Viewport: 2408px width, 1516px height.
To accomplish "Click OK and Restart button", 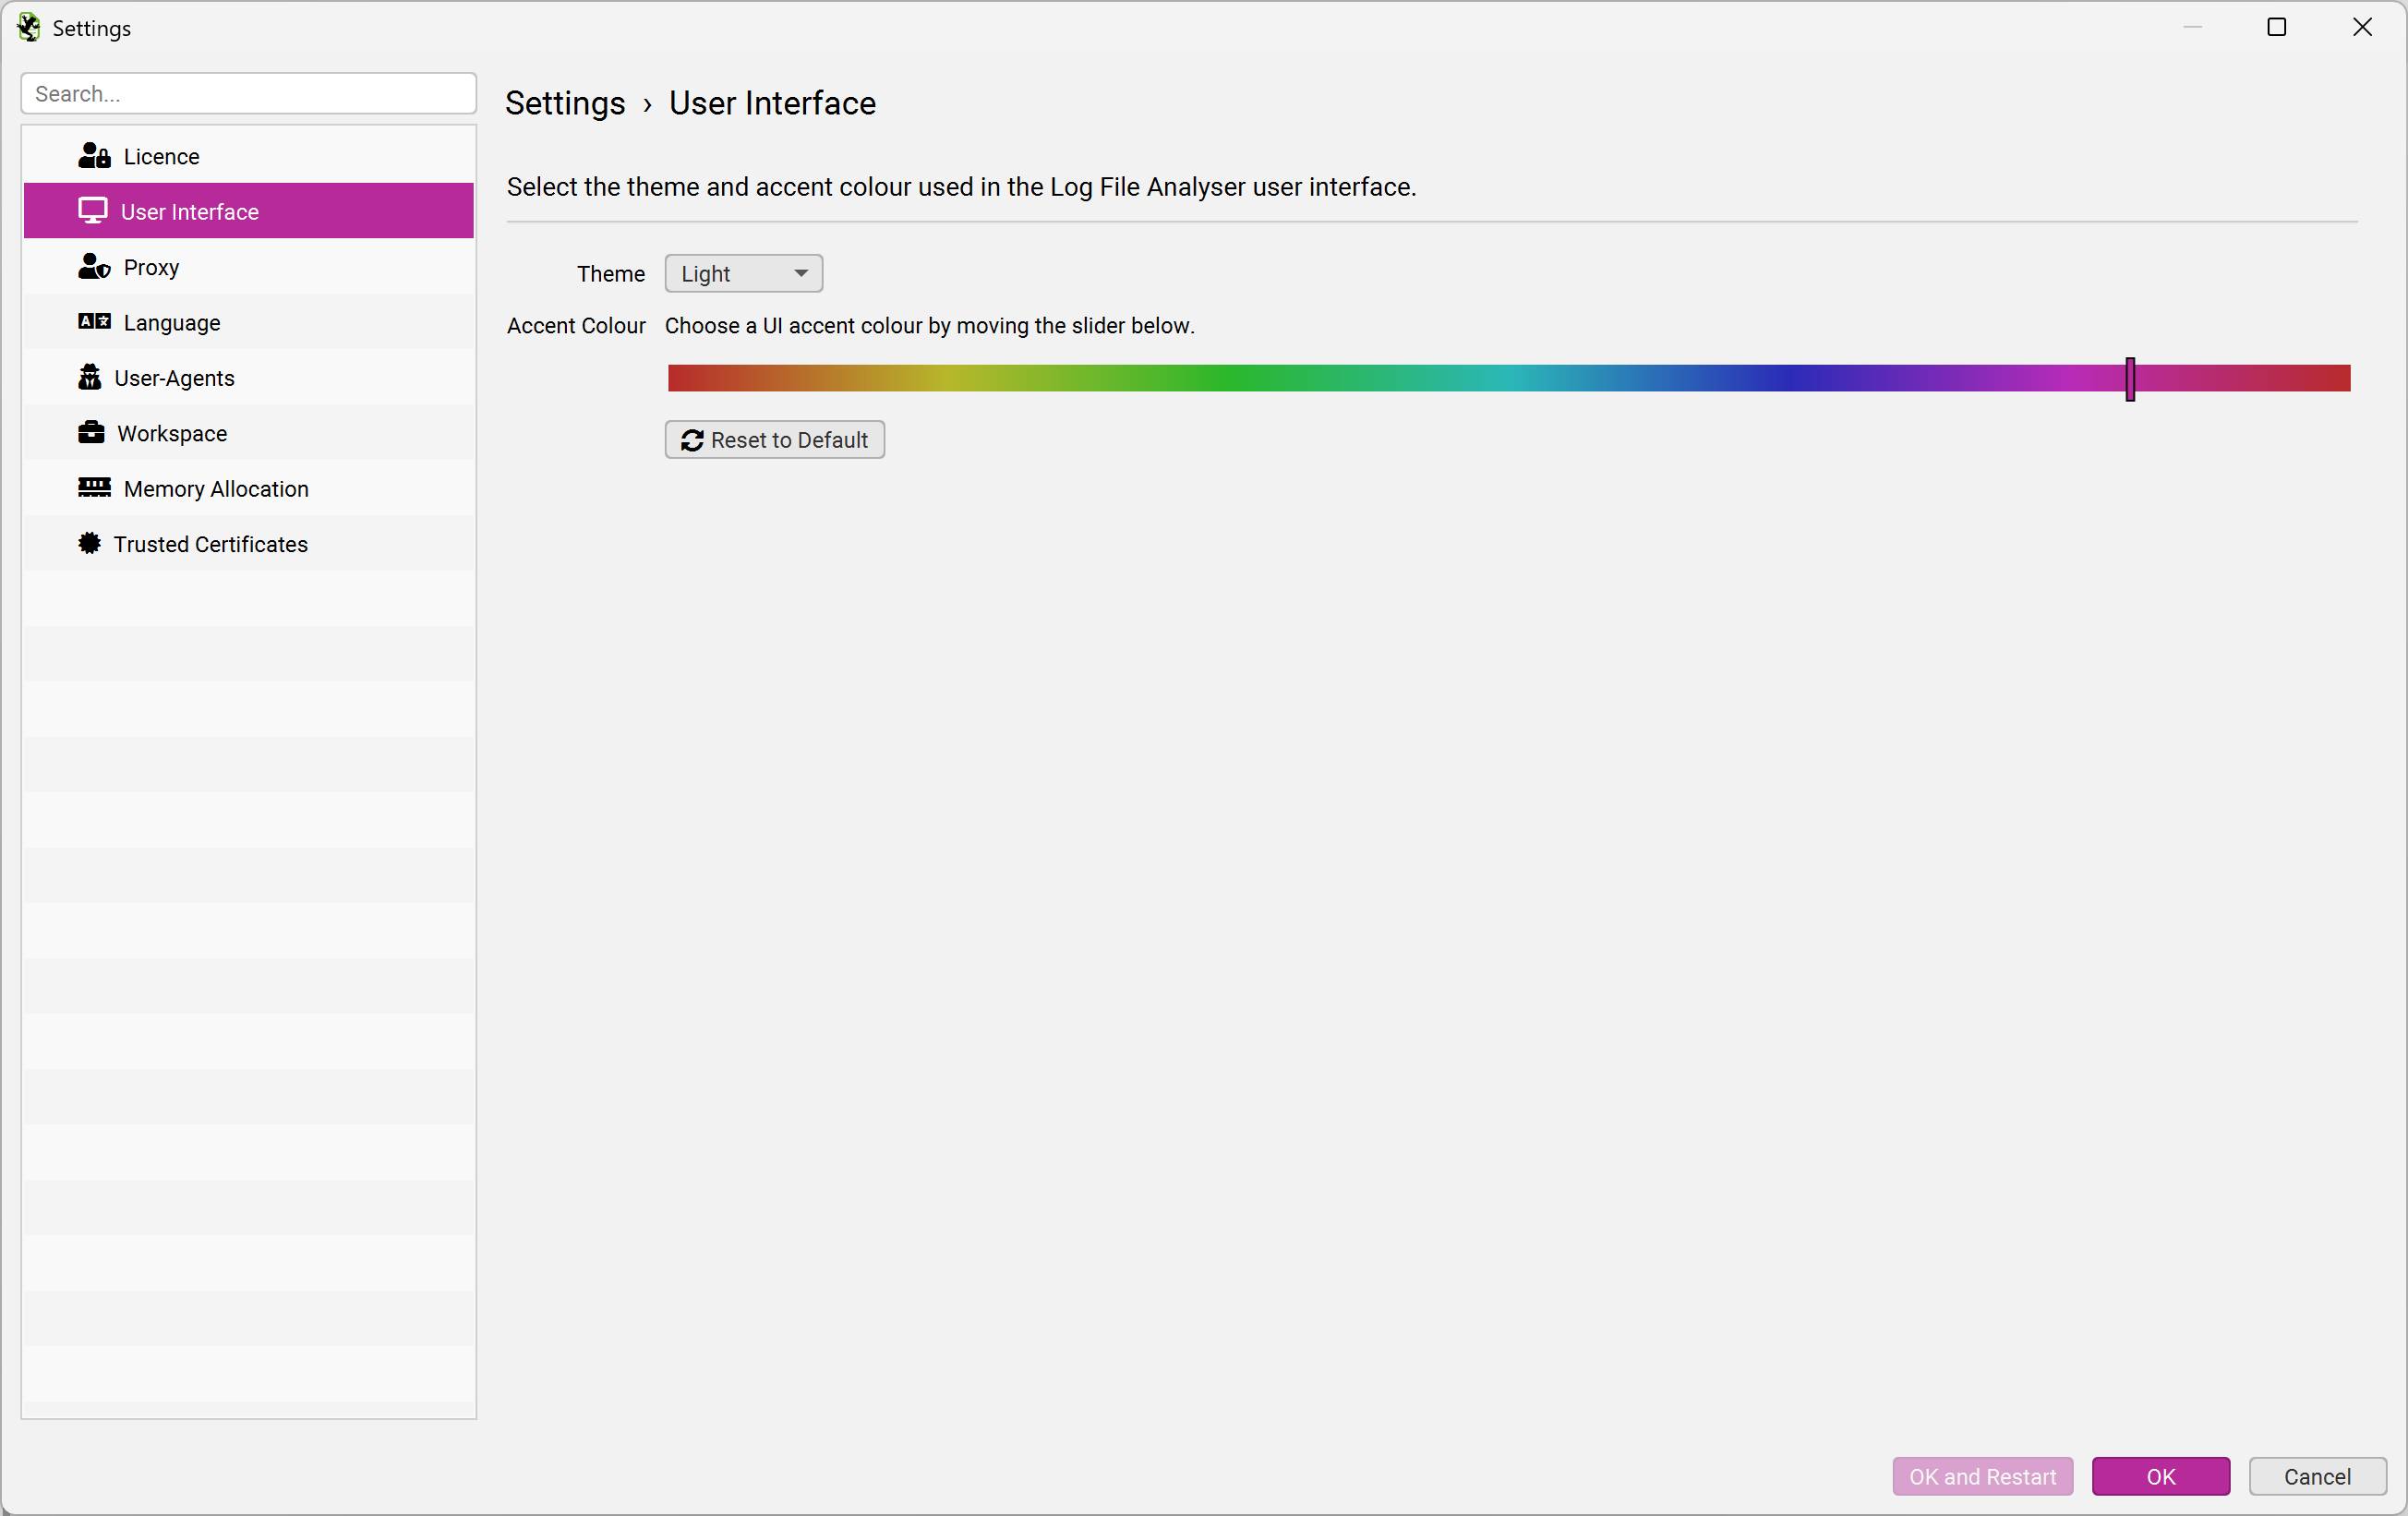I will pyautogui.click(x=1982, y=1476).
